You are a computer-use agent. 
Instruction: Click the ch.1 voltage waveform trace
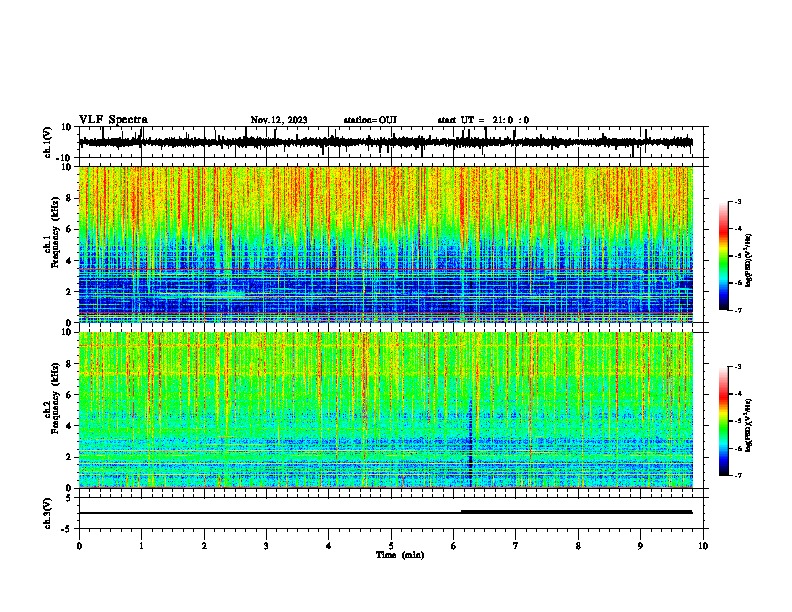point(386,142)
